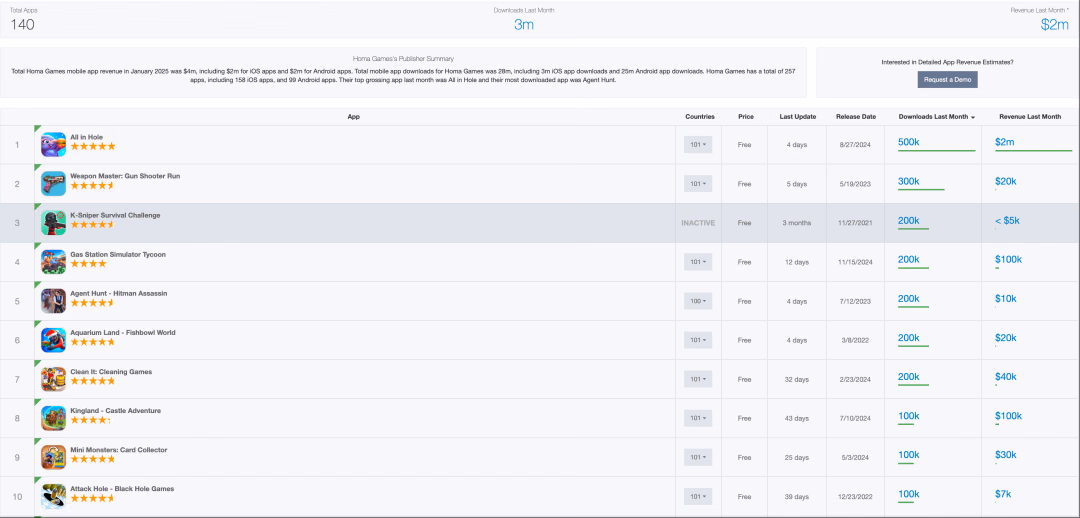Viewport: 1080px width, 518px height.
Task: Open Weapon Master: Gun Shooter Run link
Action: [125, 176]
